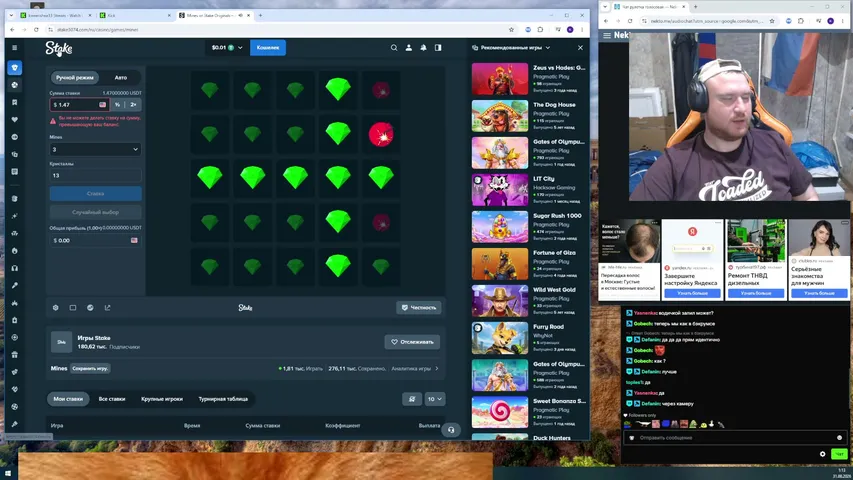Click the blue wallet button
This screenshot has height=480, width=853.
pyautogui.click(x=268, y=48)
